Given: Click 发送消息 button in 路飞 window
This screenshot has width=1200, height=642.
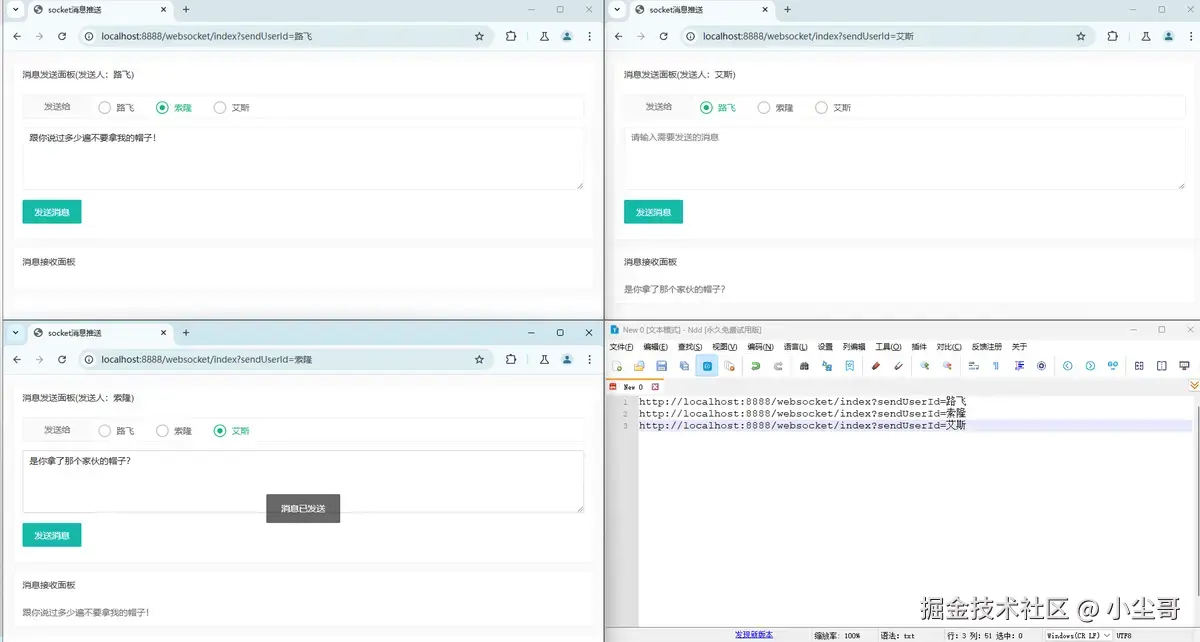Looking at the screenshot, I should click(x=52, y=212).
